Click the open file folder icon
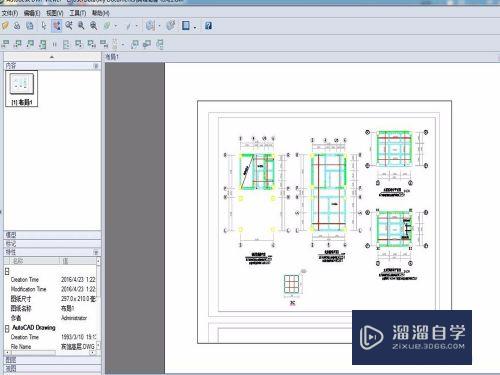This screenshot has width=500, height=375. click(5, 26)
